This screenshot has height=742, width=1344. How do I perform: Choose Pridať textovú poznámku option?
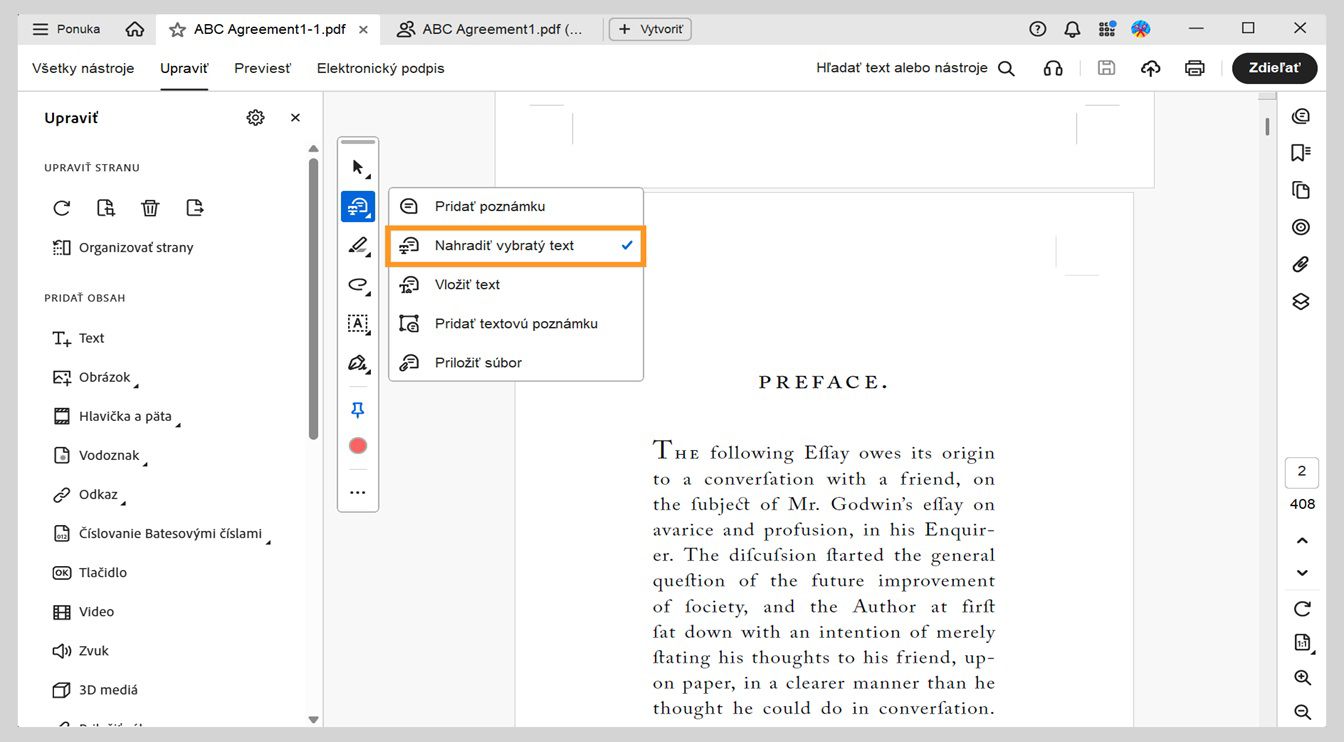tap(516, 323)
